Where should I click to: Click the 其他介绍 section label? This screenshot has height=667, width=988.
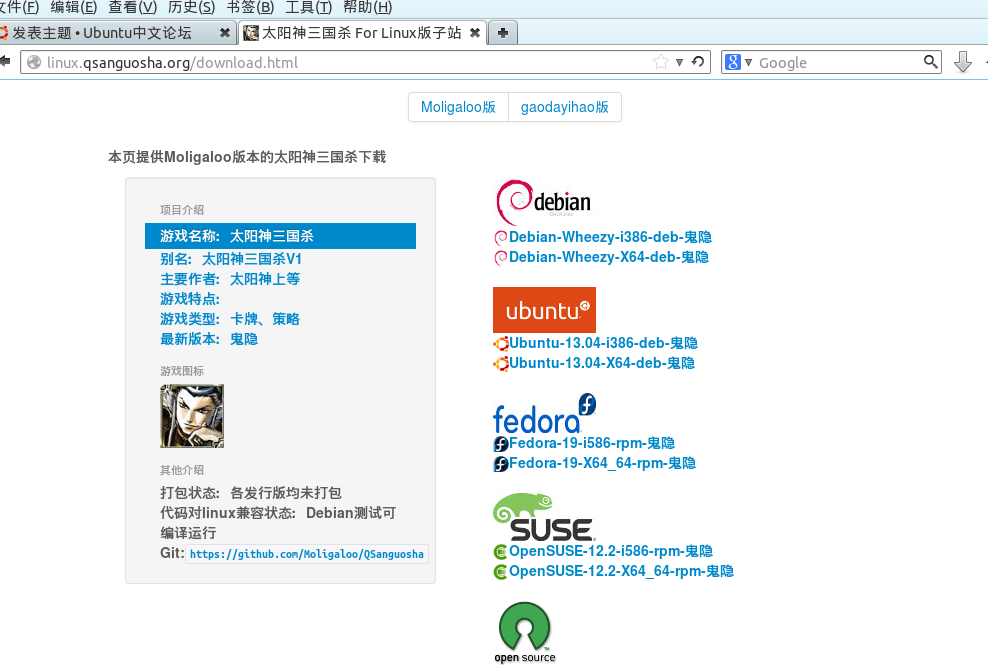click(182, 470)
